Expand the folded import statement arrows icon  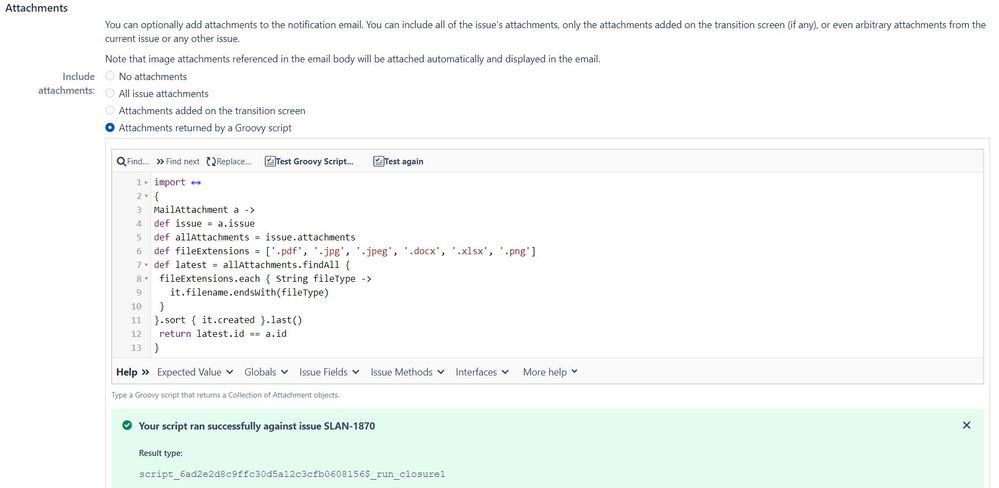click(196, 182)
